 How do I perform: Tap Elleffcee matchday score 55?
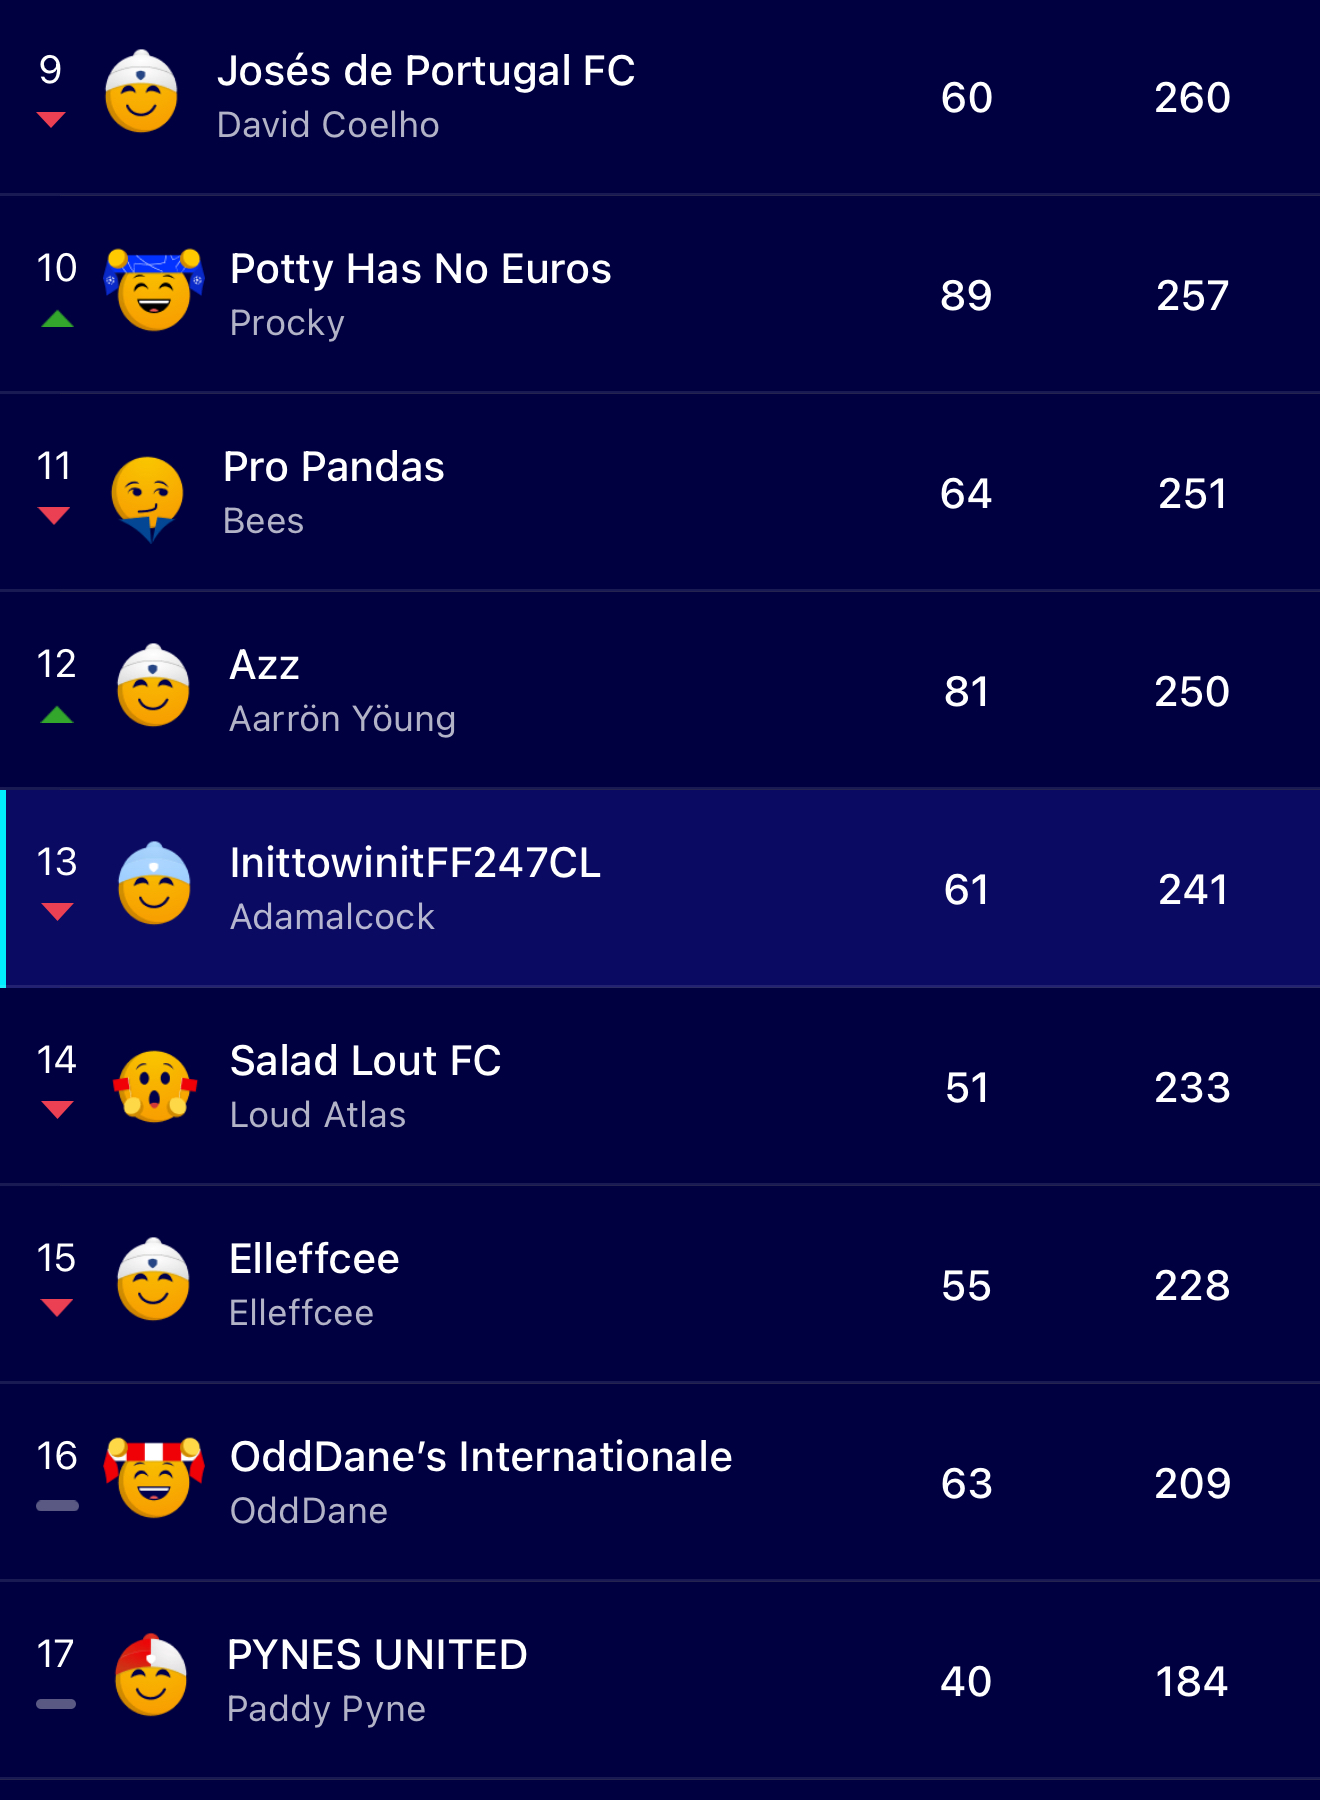click(966, 1286)
